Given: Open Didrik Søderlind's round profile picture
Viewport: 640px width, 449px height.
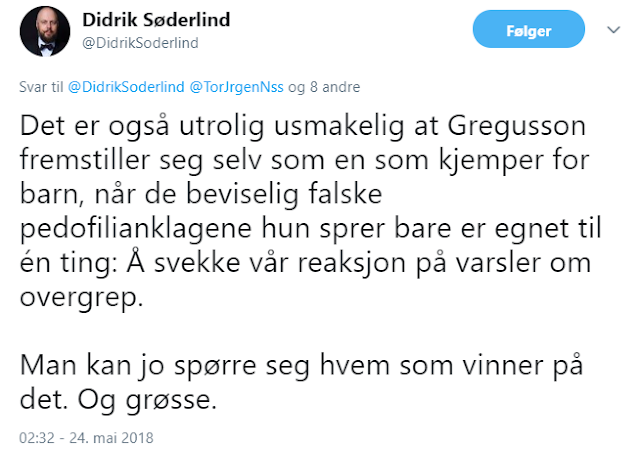Looking at the screenshot, I should point(45,31).
